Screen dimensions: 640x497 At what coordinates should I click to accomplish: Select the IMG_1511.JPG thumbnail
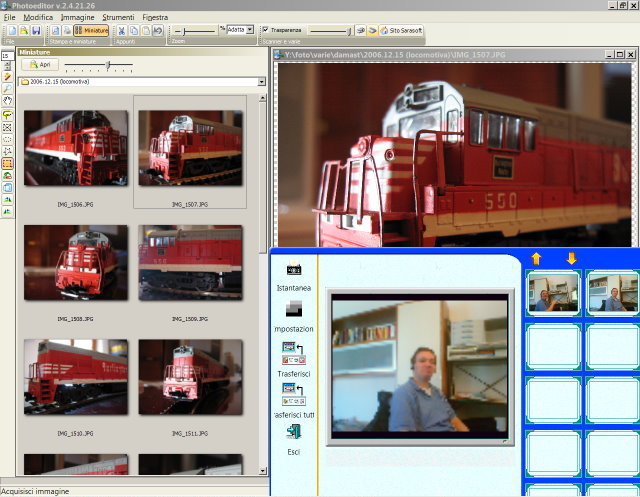[190, 377]
